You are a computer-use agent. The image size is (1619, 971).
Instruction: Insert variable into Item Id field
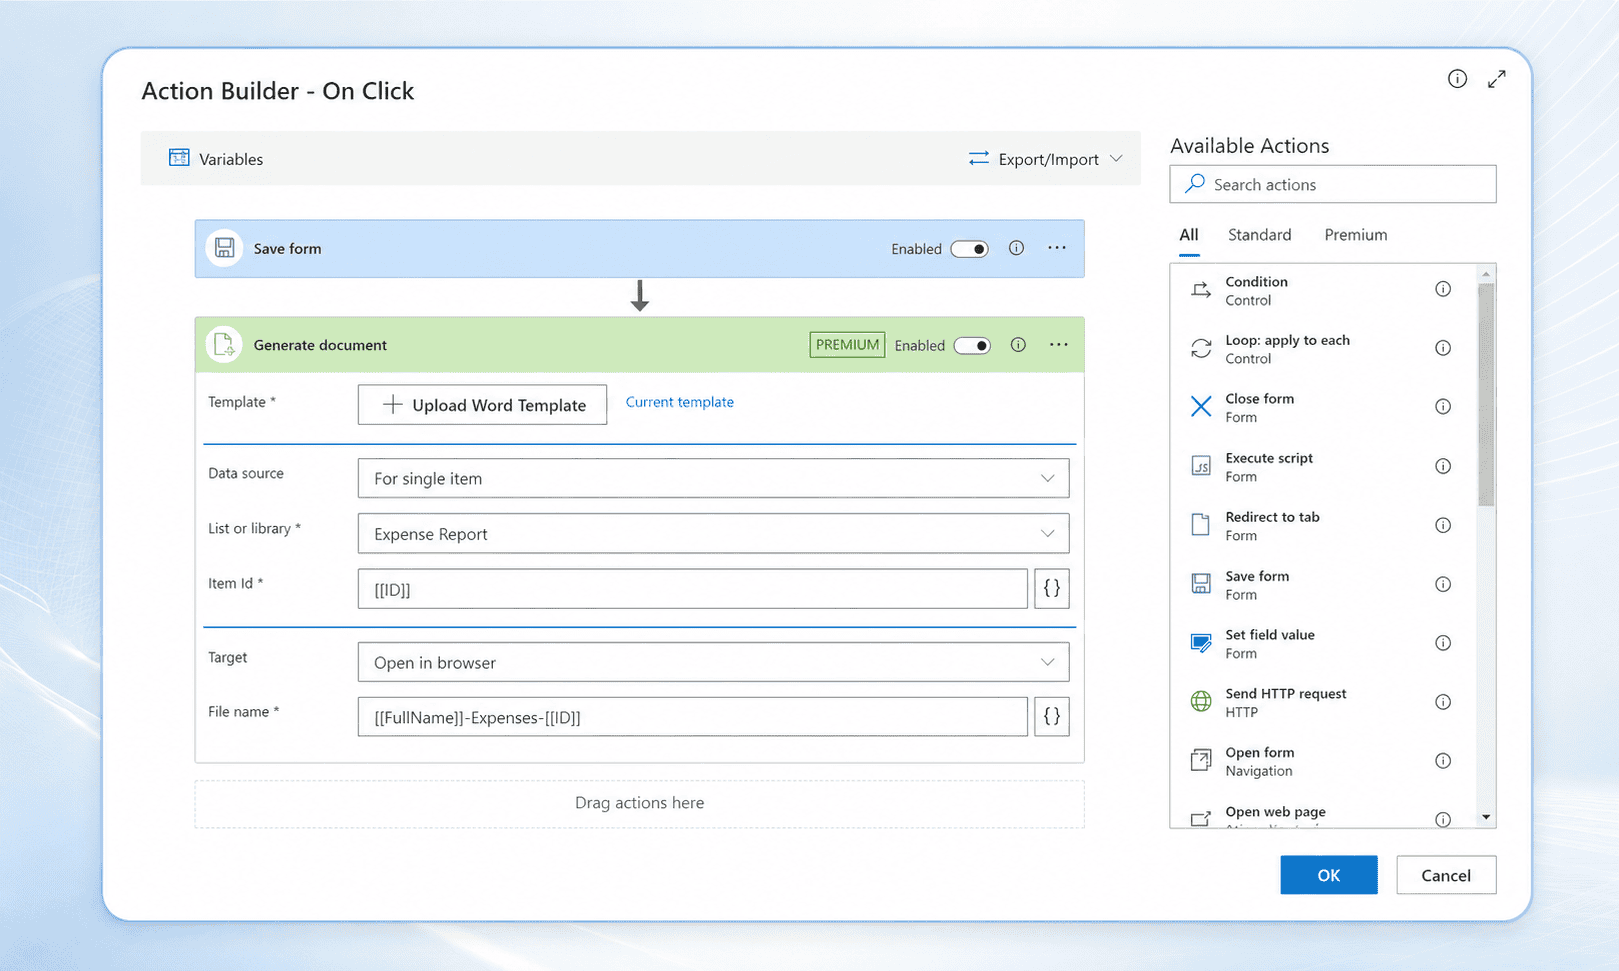1052,589
